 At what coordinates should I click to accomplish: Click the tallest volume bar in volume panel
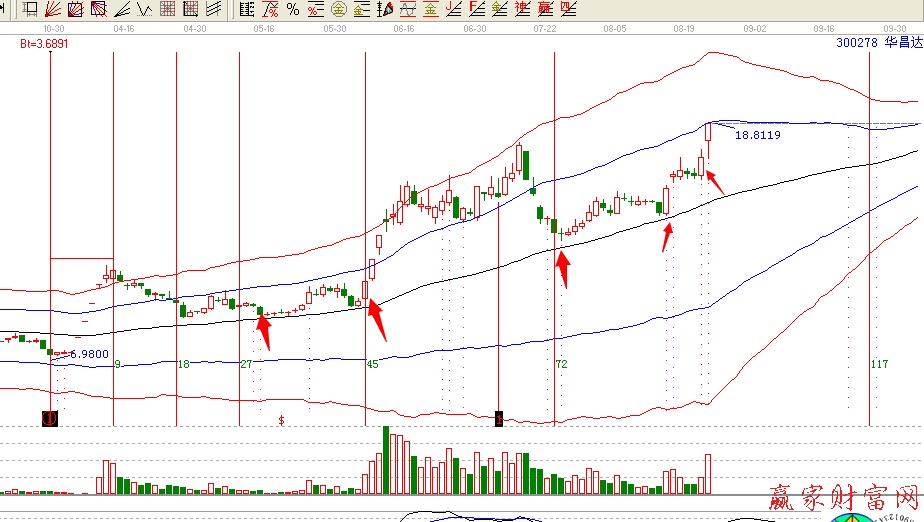coord(387,461)
